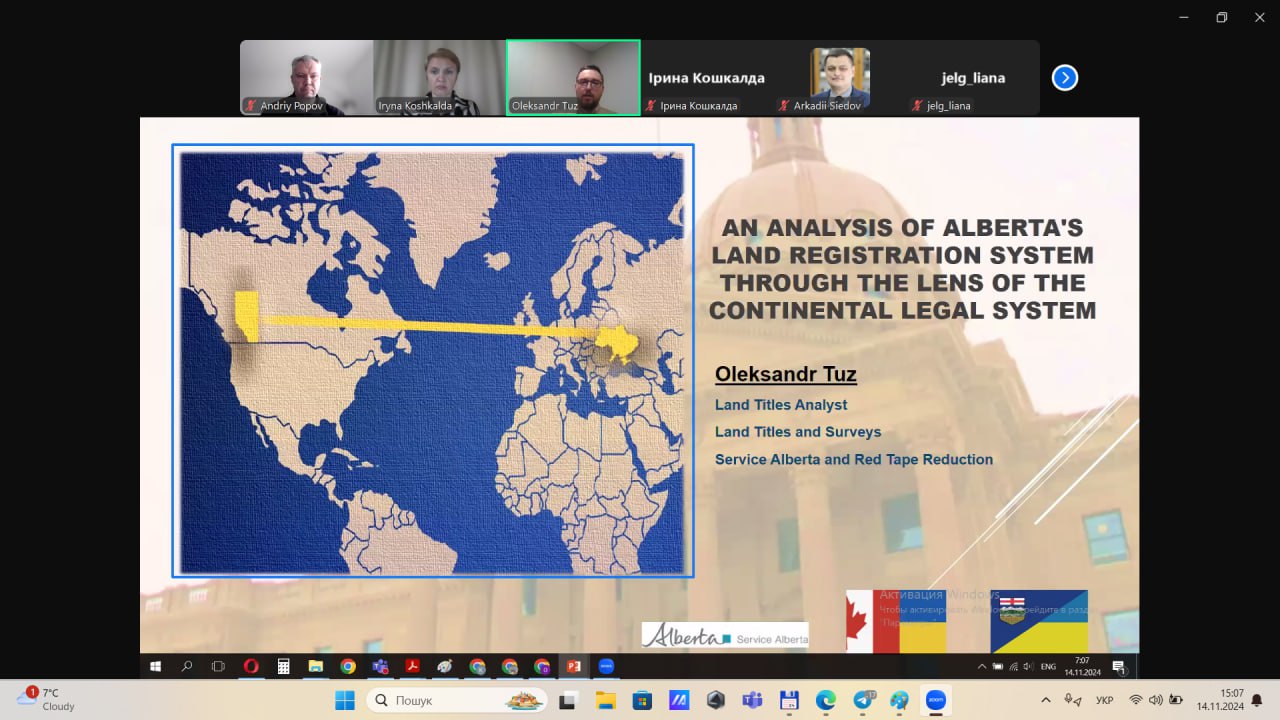
Task: Show next participants with blue arrow button
Action: pyautogui.click(x=1065, y=77)
